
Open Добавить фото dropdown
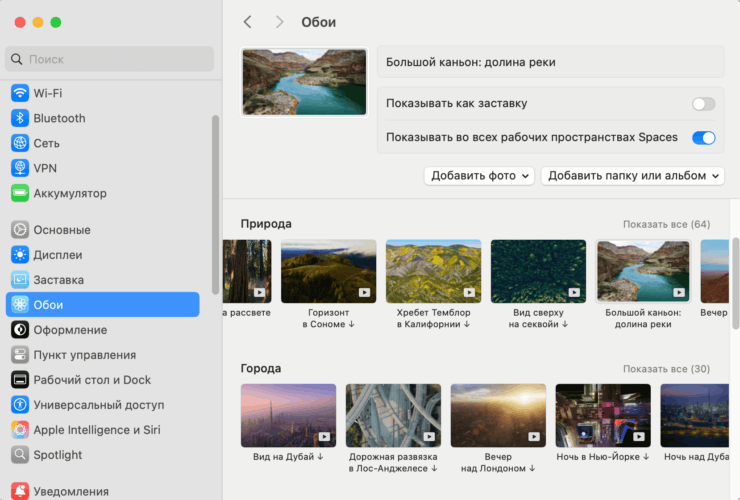pyautogui.click(x=480, y=176)
